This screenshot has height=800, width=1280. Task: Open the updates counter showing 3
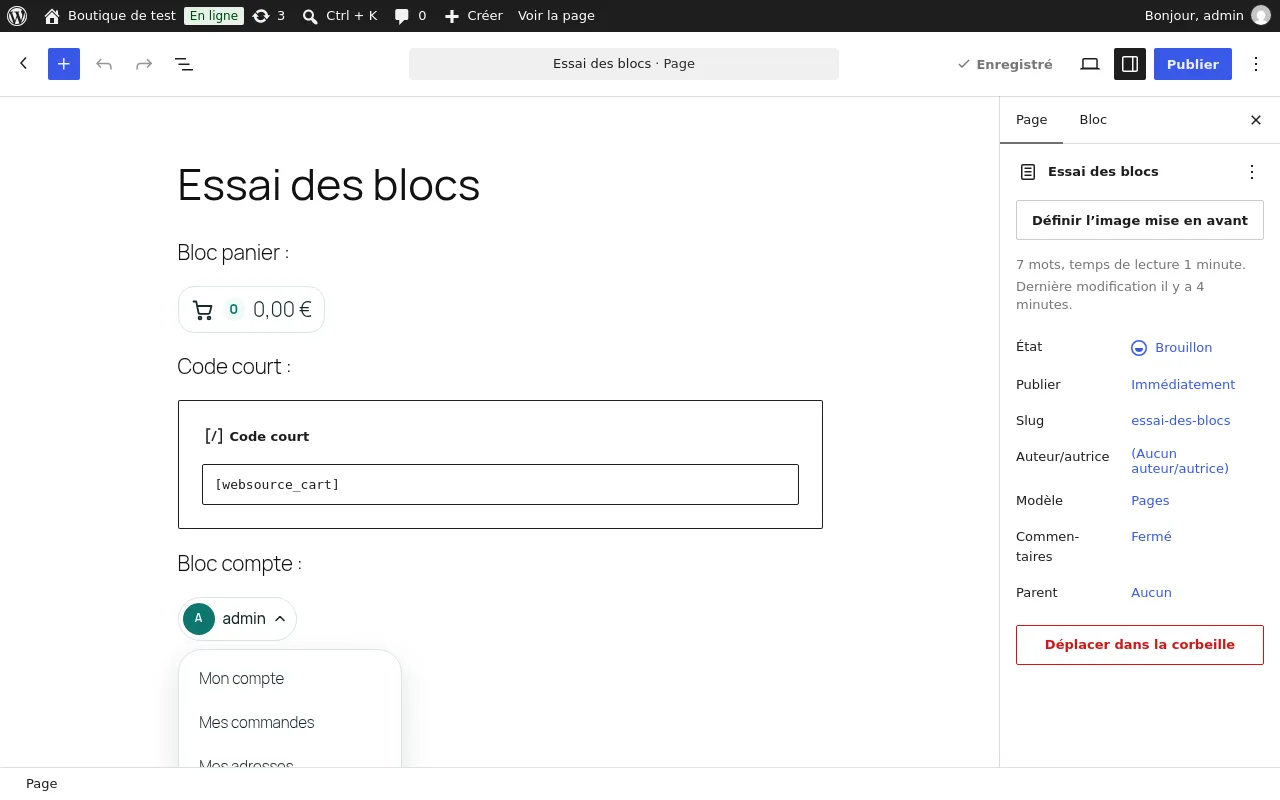click(269, 16)
